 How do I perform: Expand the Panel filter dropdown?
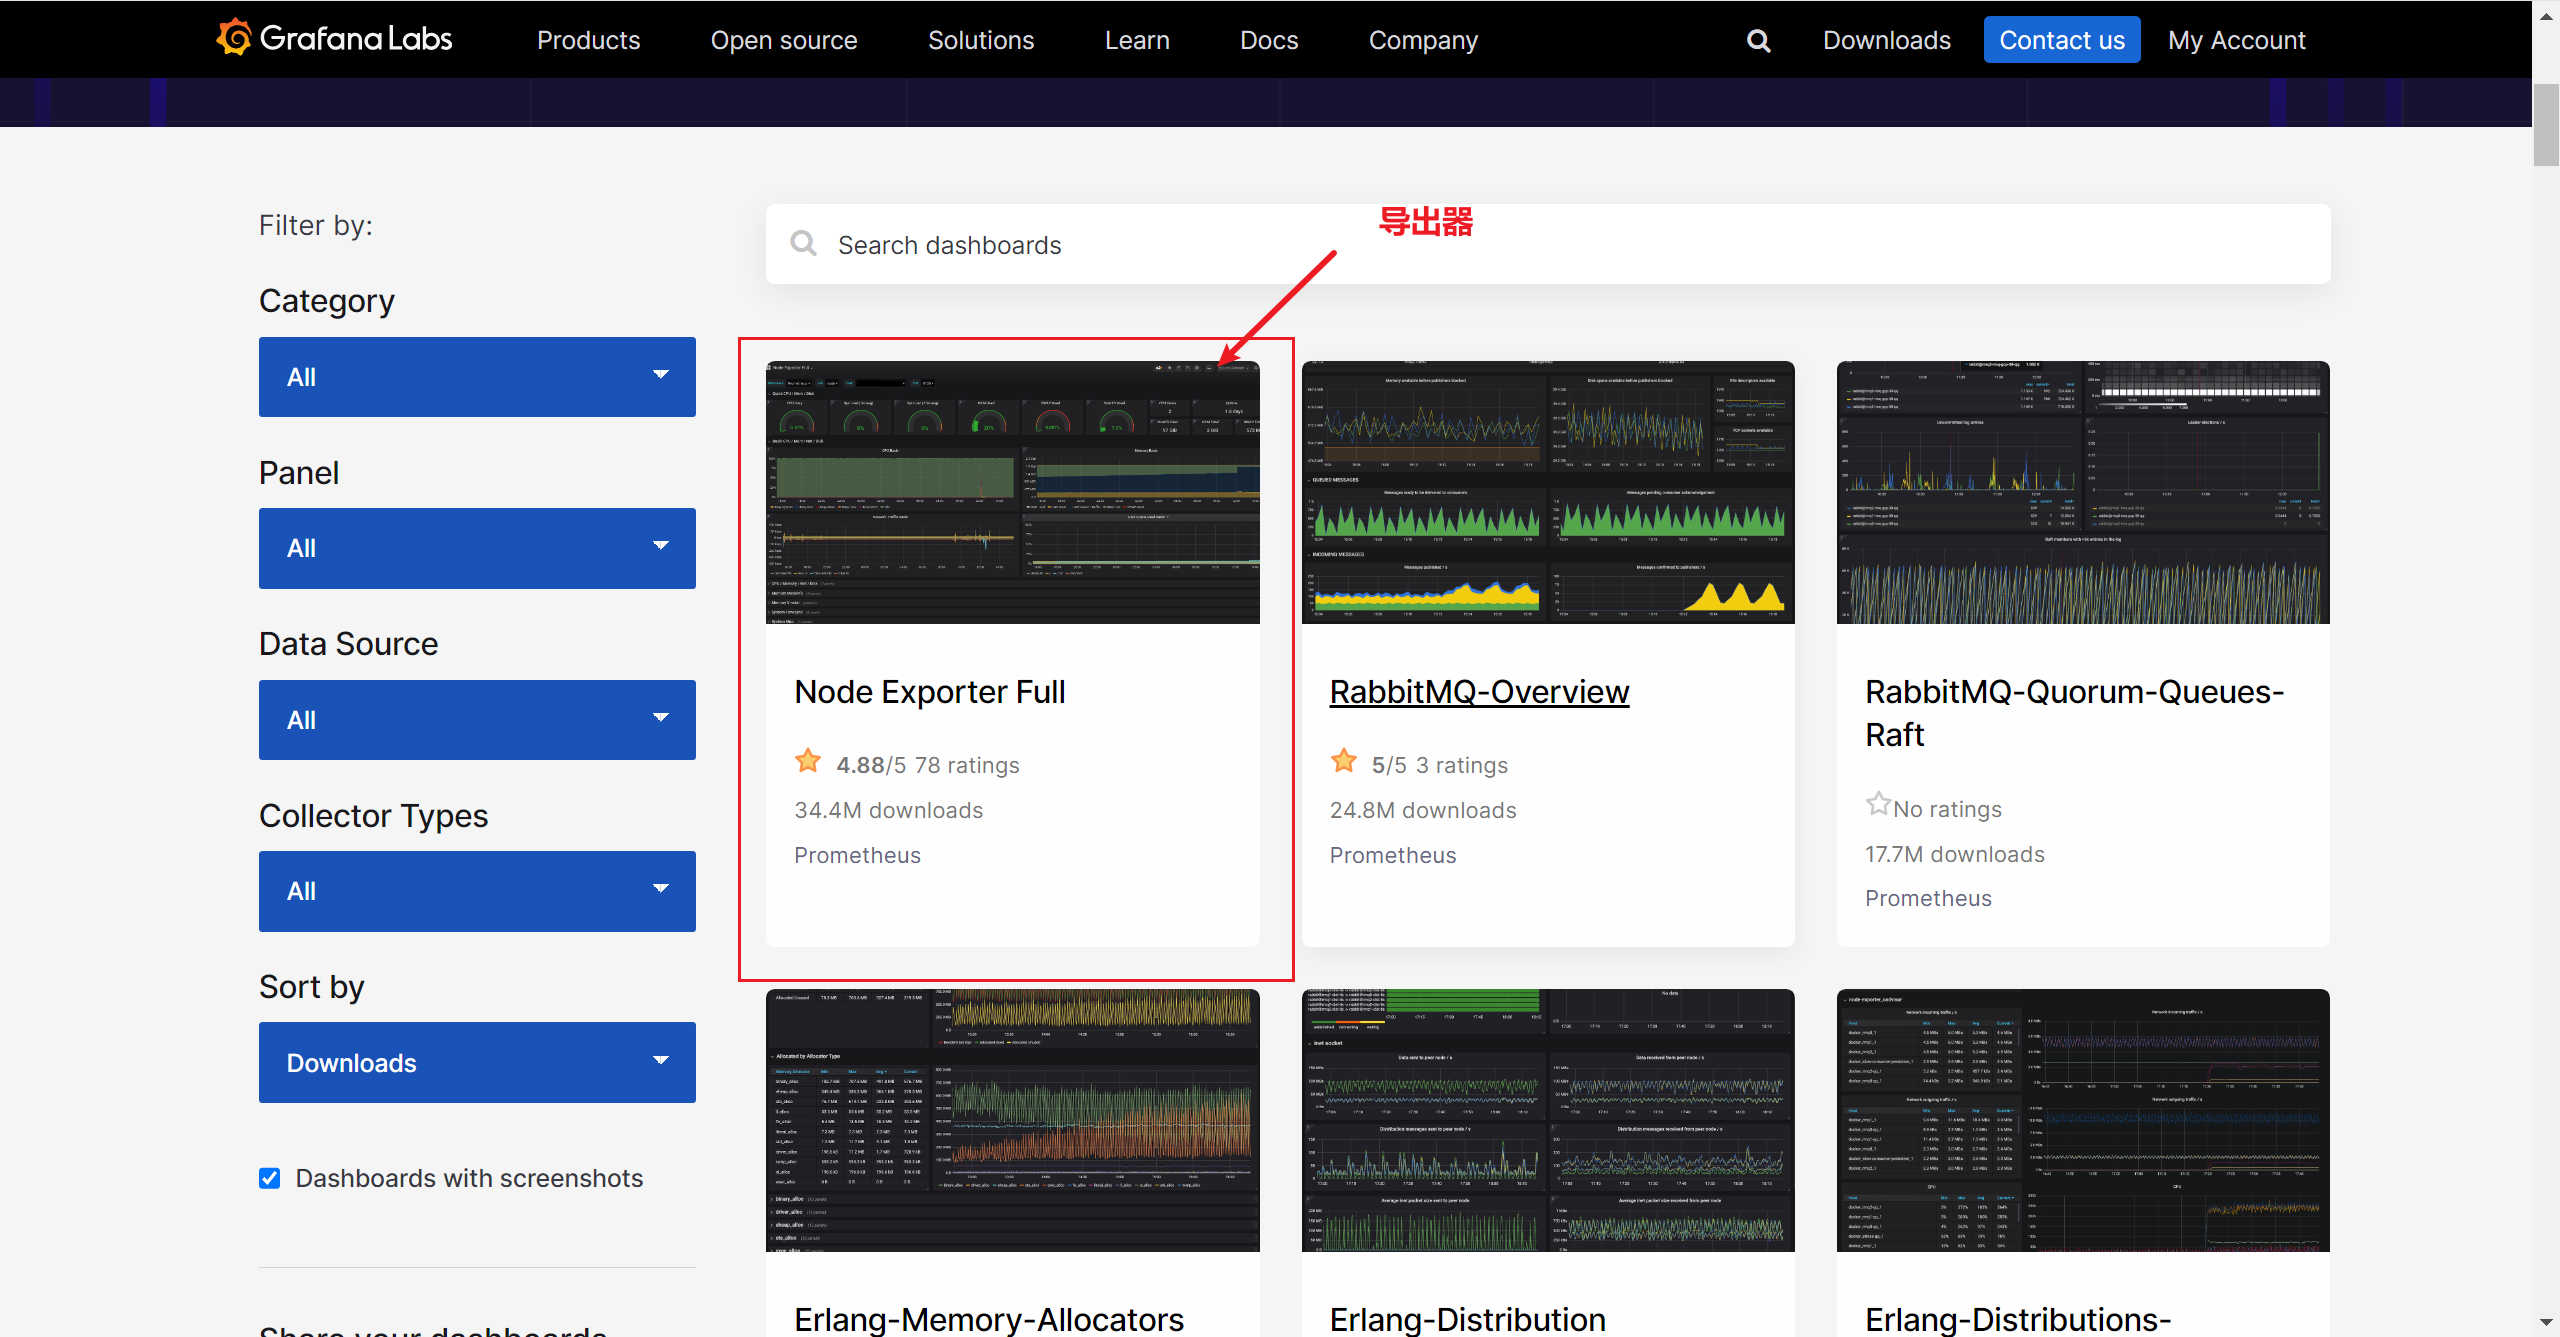(477, 548)
